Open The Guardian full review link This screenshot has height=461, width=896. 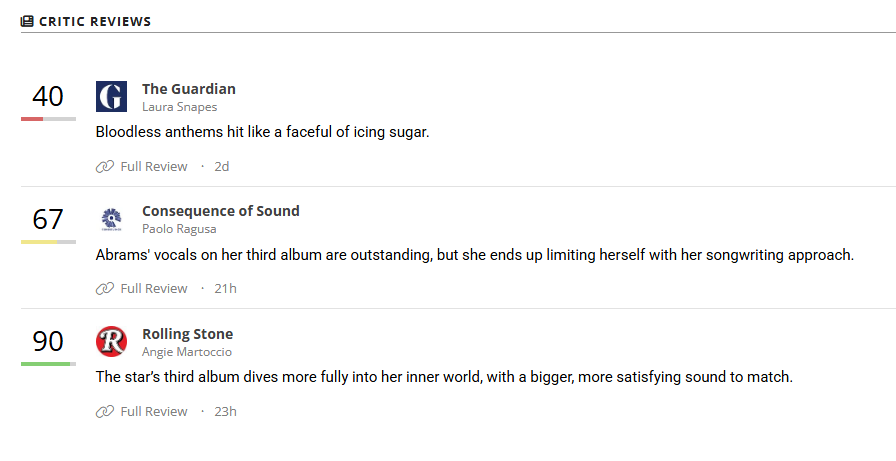coord(154,167)
